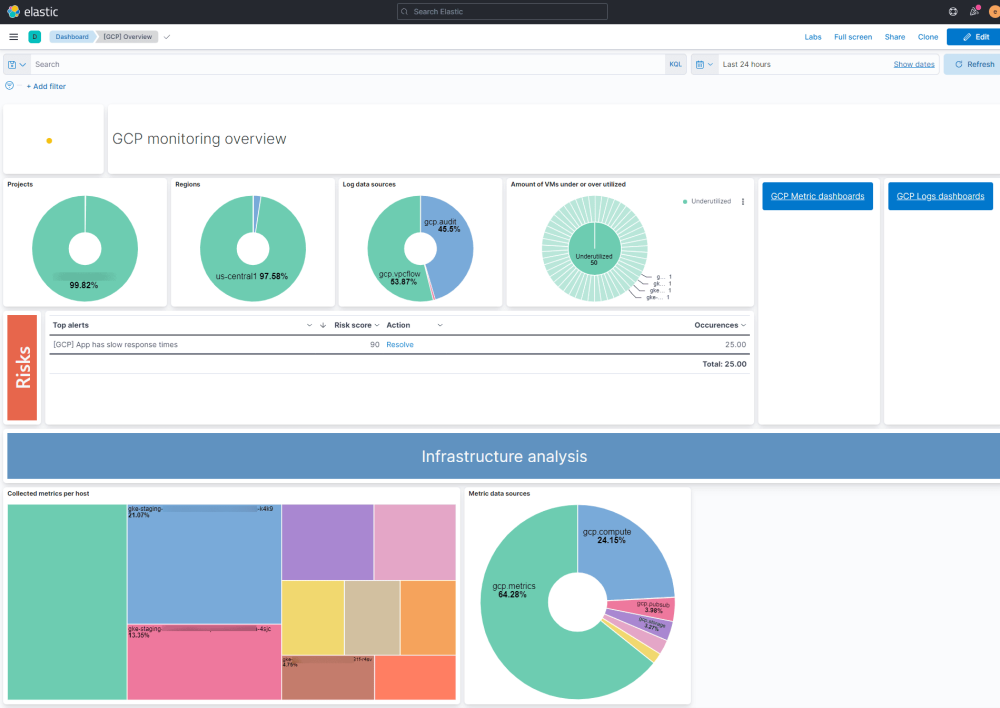Screen dimensions: 1000x708
Task: Open the user avatar menu
Action: pos(993,12)
